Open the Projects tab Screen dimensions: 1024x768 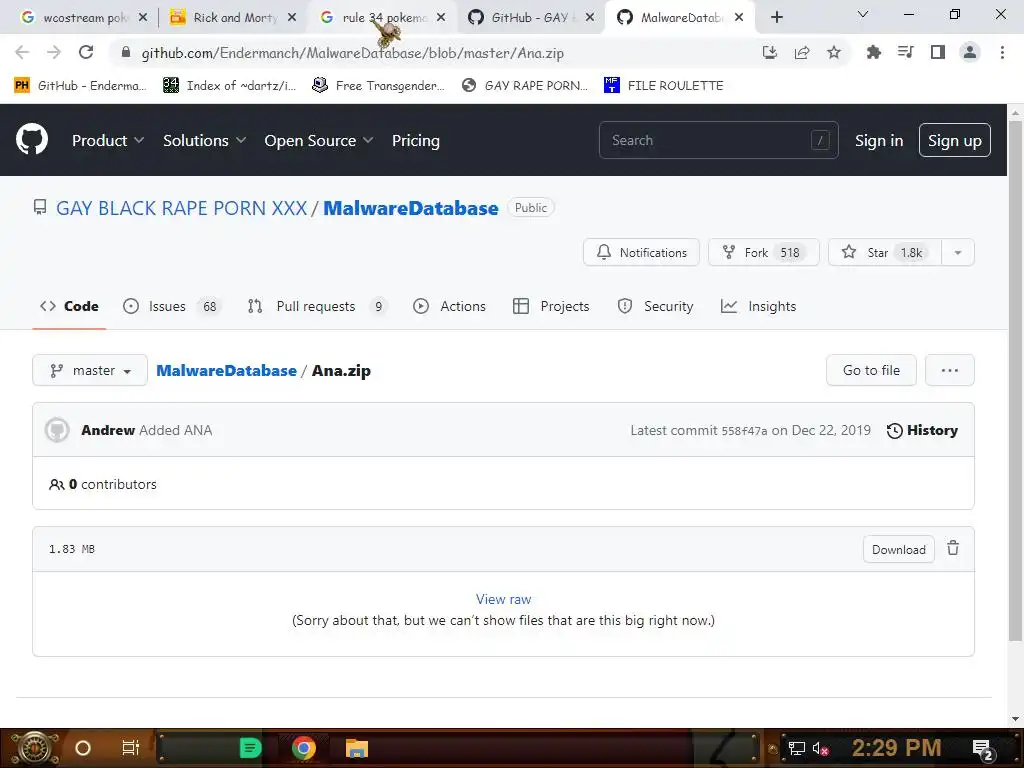click(551, 306)
